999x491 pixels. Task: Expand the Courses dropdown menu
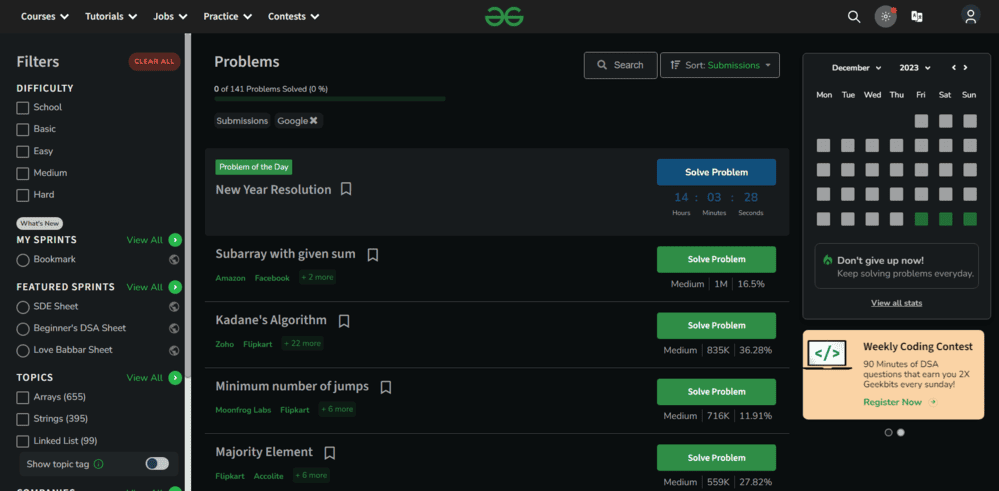[x=45, y=17]
